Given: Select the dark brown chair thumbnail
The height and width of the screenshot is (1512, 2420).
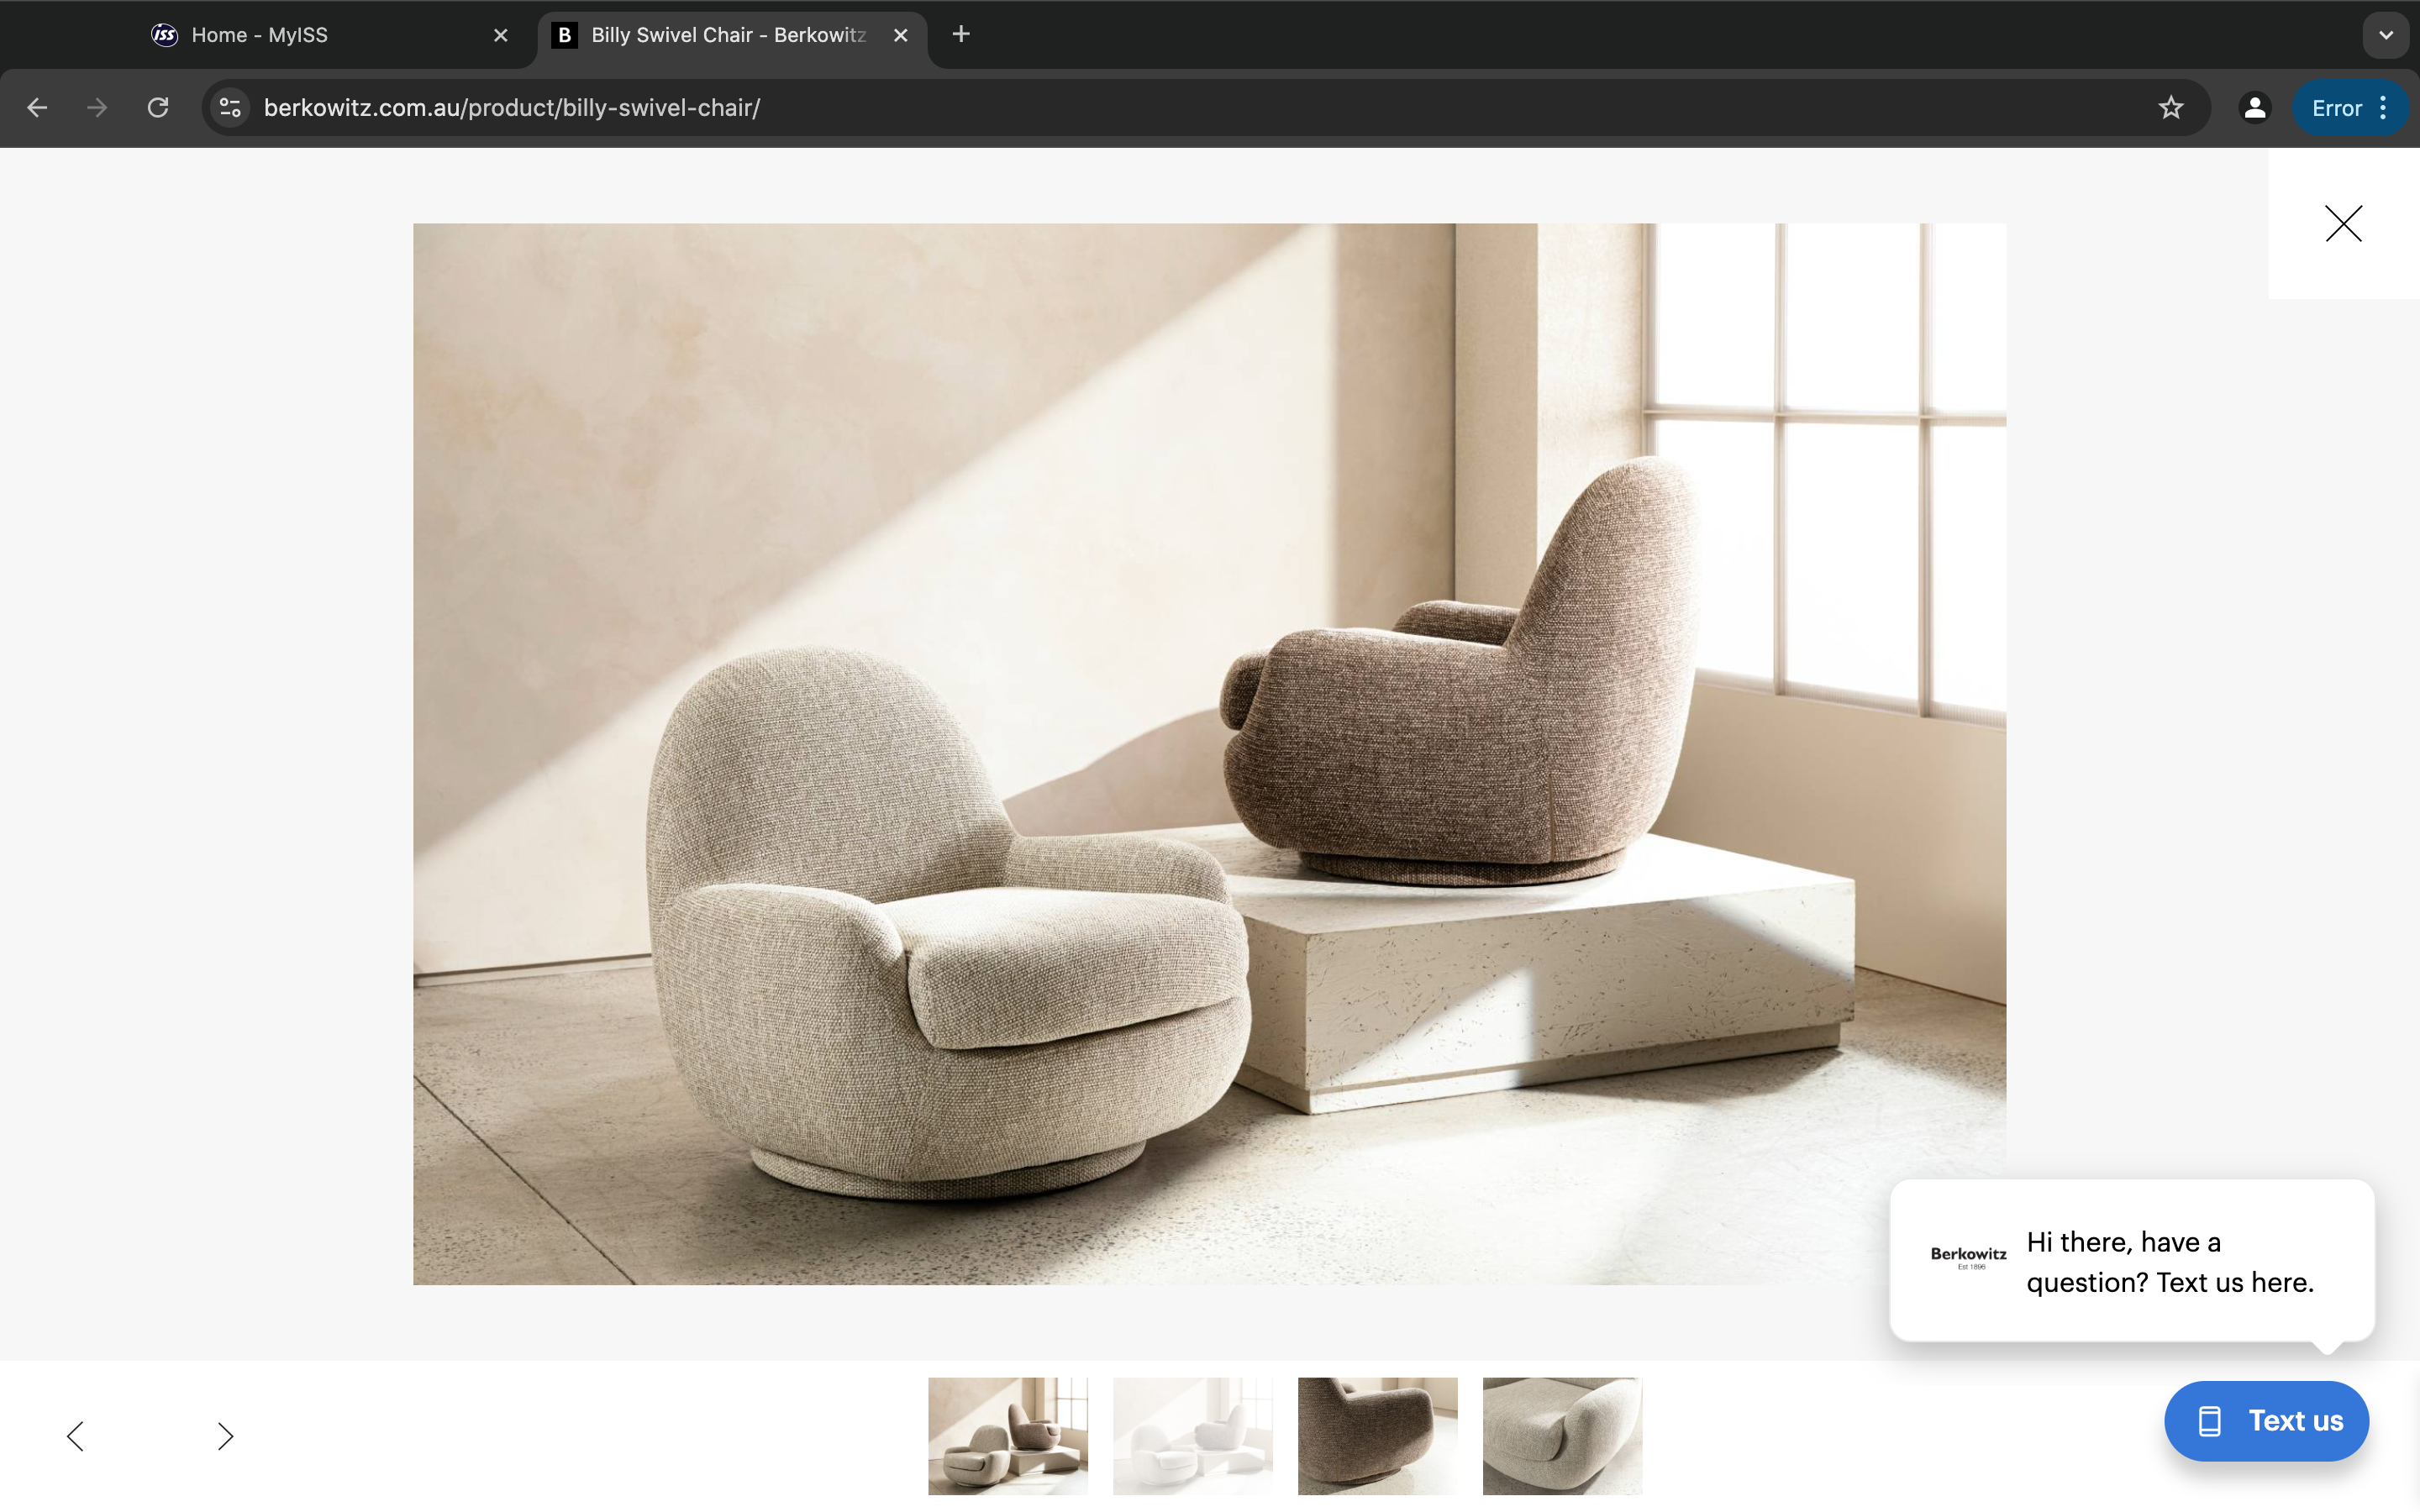Looking at the screenshot, I should (x=1377, y=1436).
